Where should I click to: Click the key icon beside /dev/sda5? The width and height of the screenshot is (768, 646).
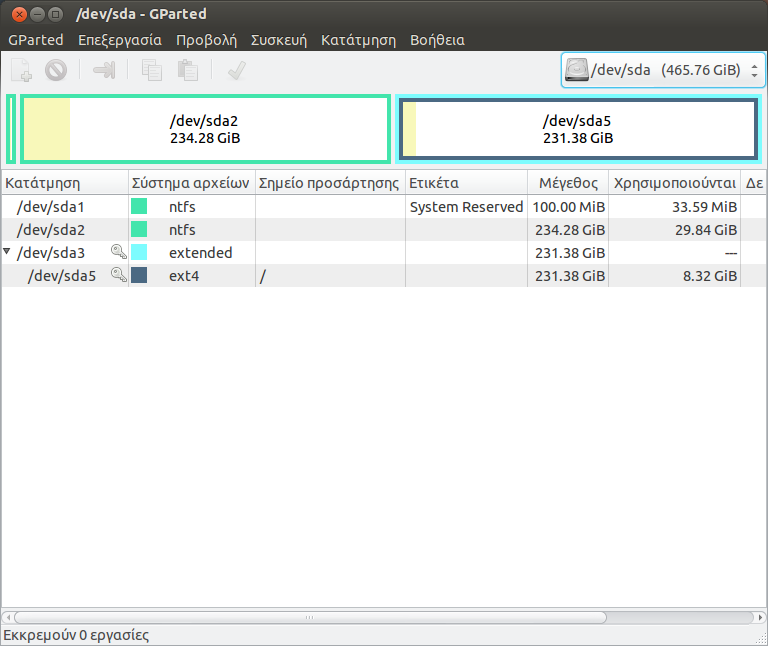[x=119, y=275]
